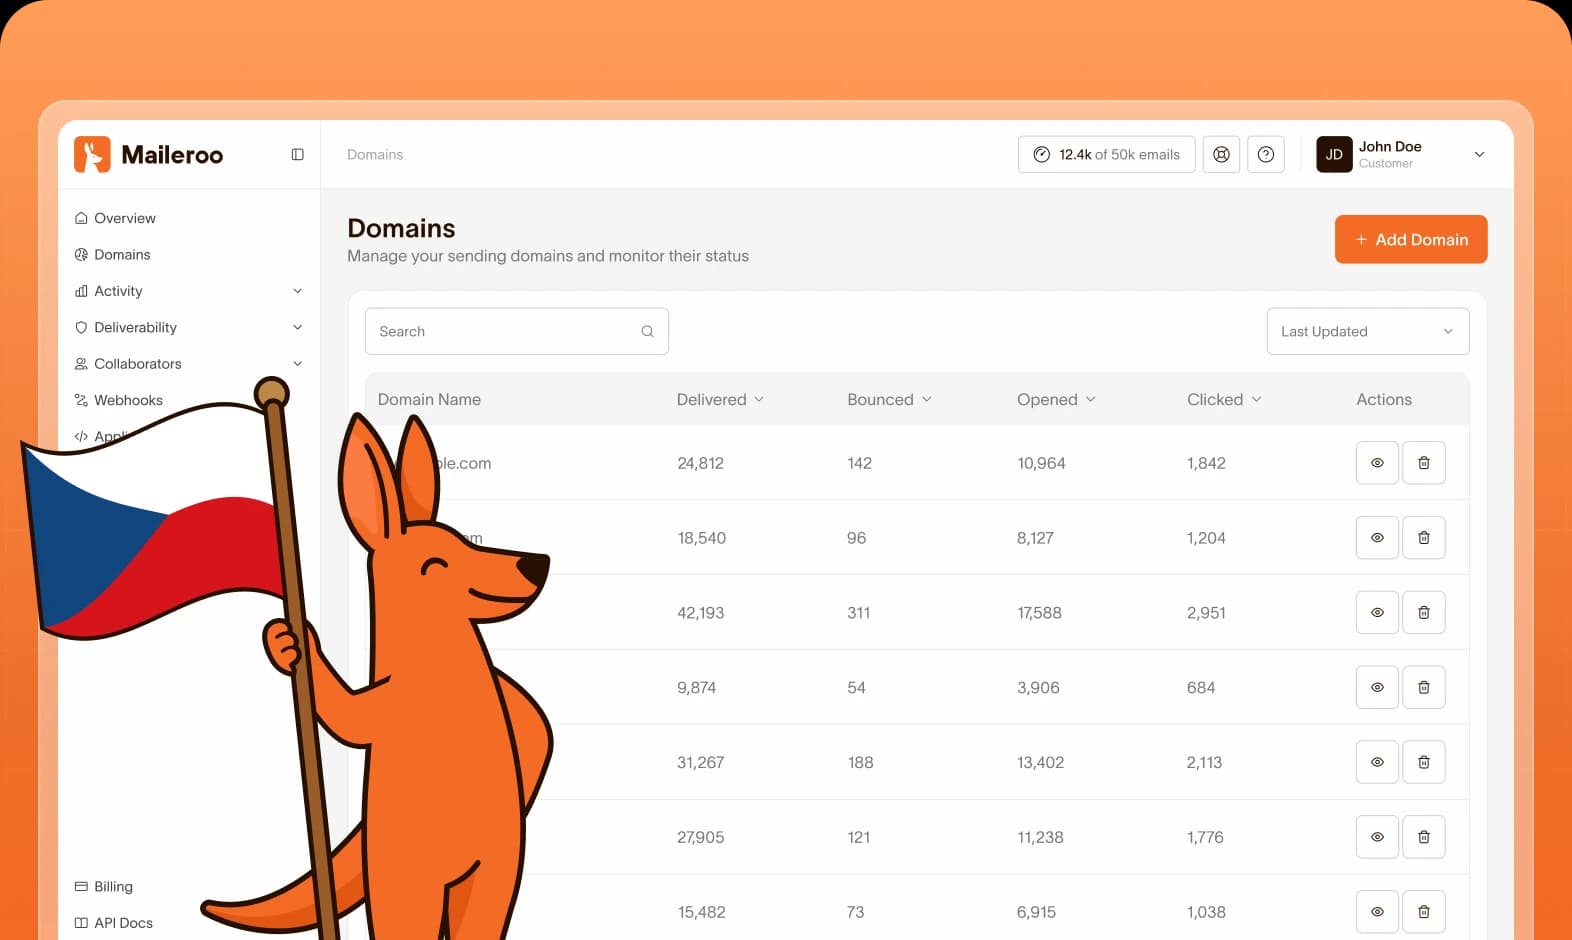1572x940 pixels.
Task: Open the John Doe account menu chevron
Action: point(1479,154)
